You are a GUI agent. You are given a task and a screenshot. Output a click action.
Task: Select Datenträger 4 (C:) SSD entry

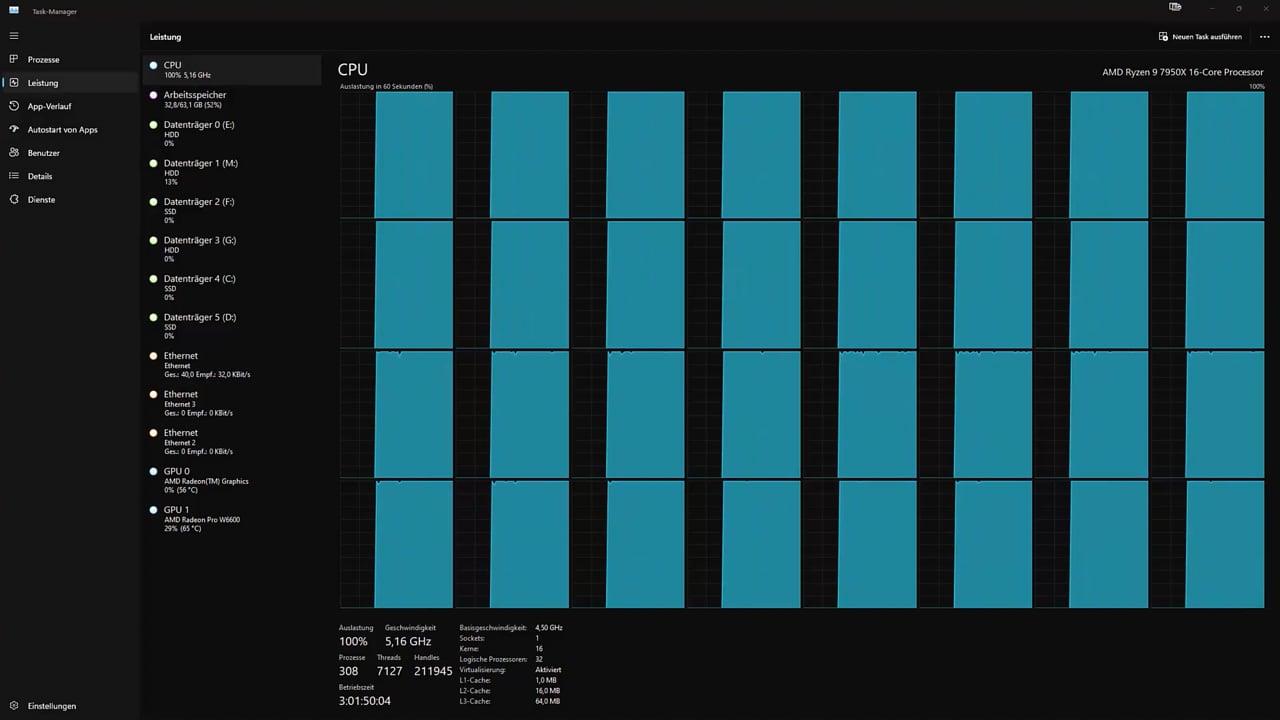[x=232, y=288]
